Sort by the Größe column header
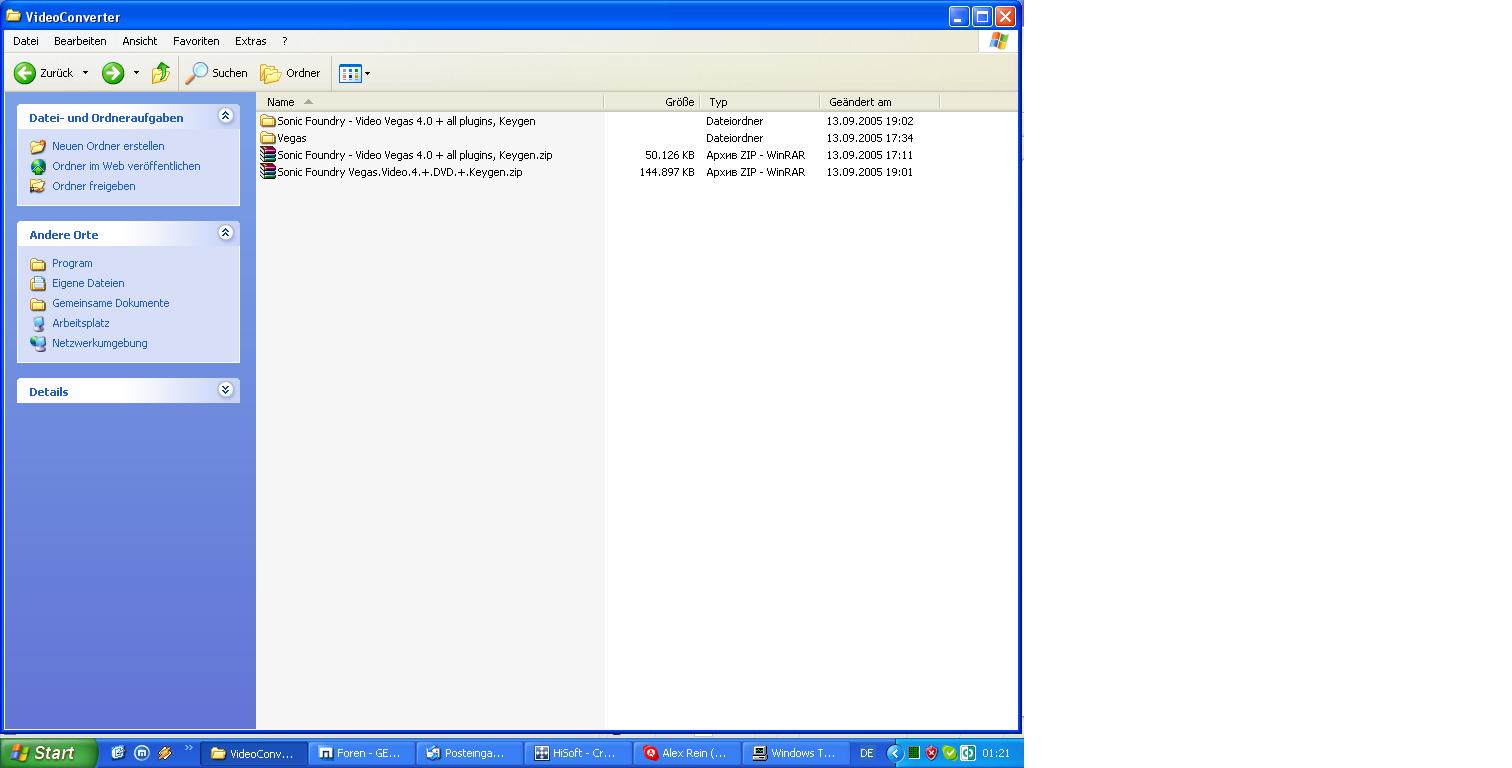Image resolution: width=1512 pixels, height=768 pixels. 652,102
